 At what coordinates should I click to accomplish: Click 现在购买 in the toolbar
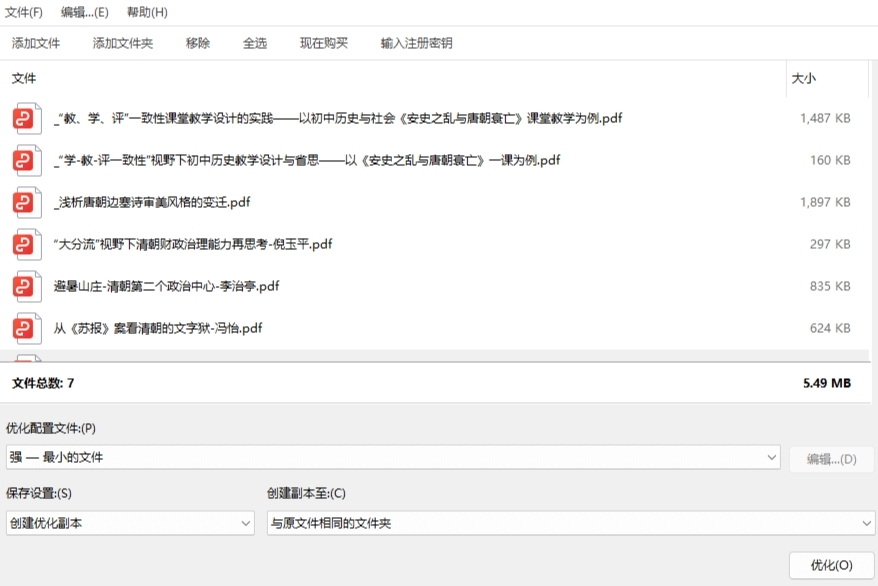pyautogui.click(x=324, y=43)
